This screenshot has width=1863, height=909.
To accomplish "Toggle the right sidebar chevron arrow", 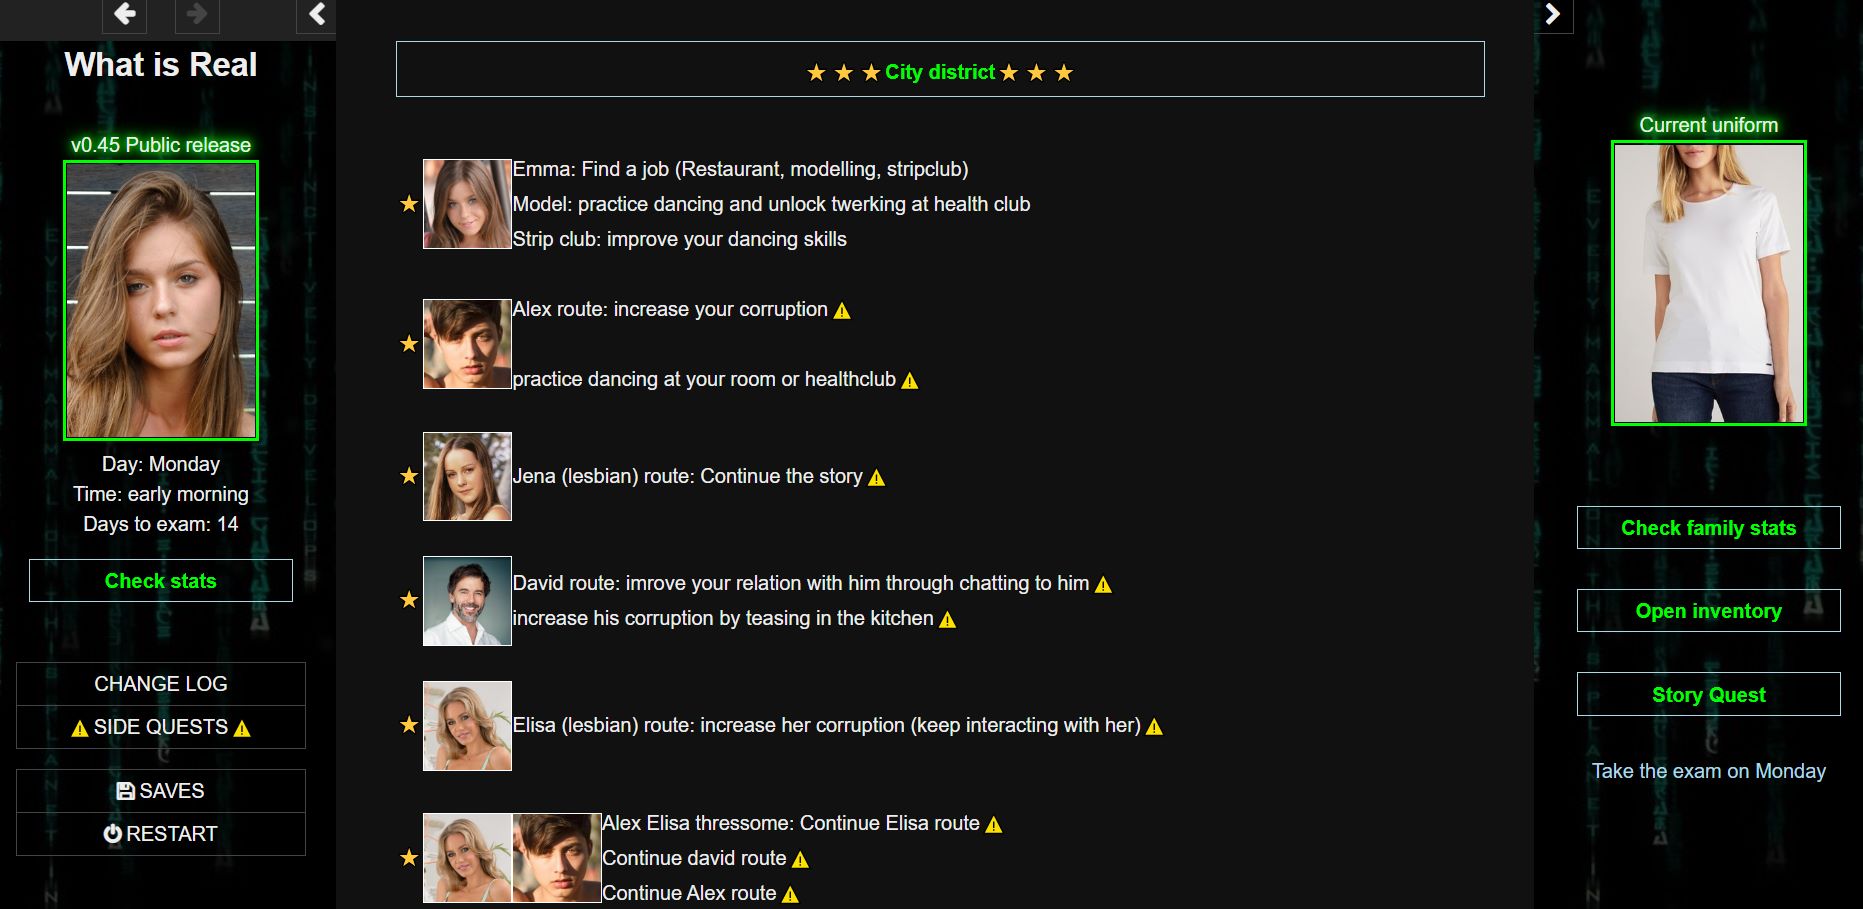I will pyautogui.click(x=1552, y=14).
